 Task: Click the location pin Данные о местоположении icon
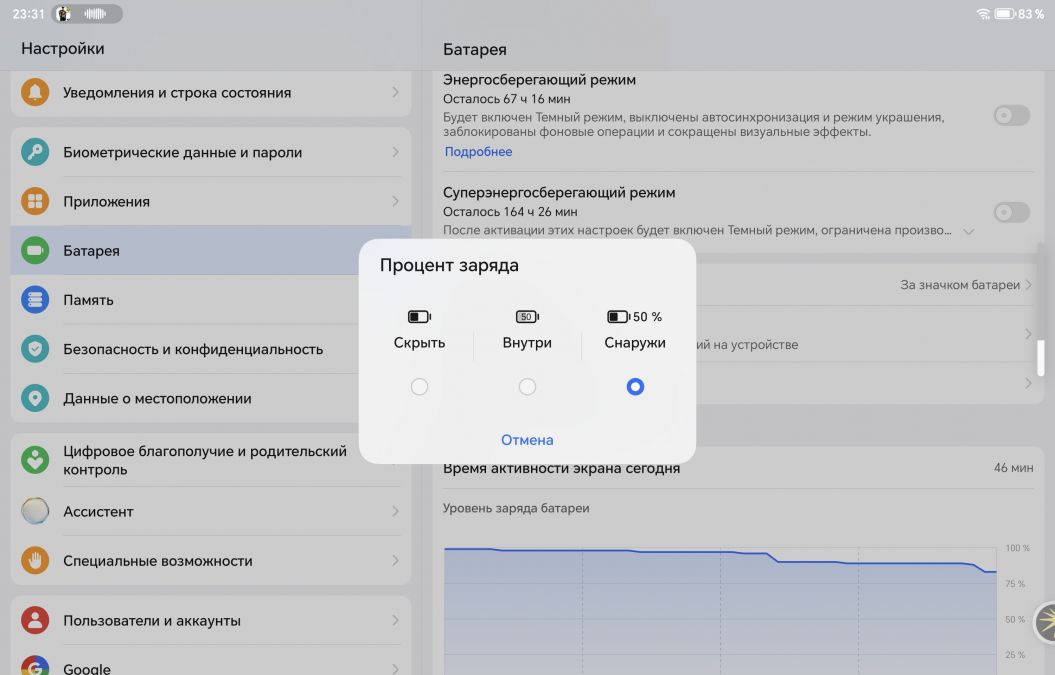coord(35,398)
